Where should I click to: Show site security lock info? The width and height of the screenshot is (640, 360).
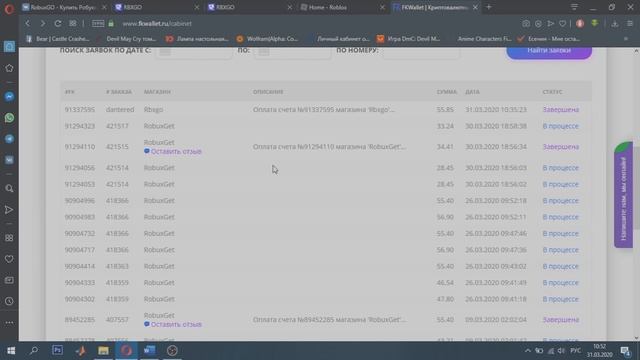coord(111,24)
